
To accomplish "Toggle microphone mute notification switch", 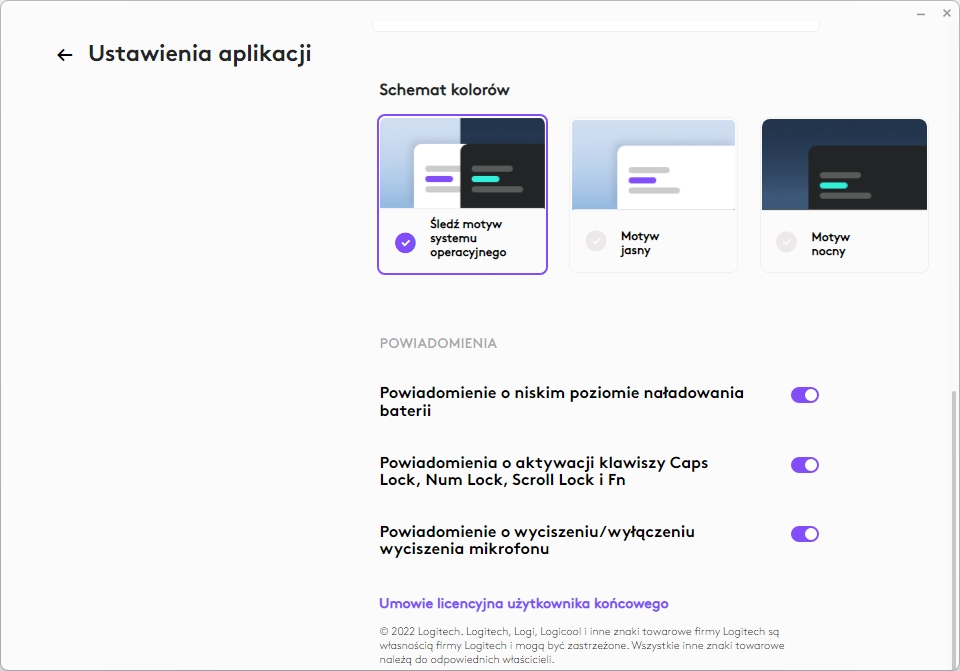I will (x=804, y=534).
